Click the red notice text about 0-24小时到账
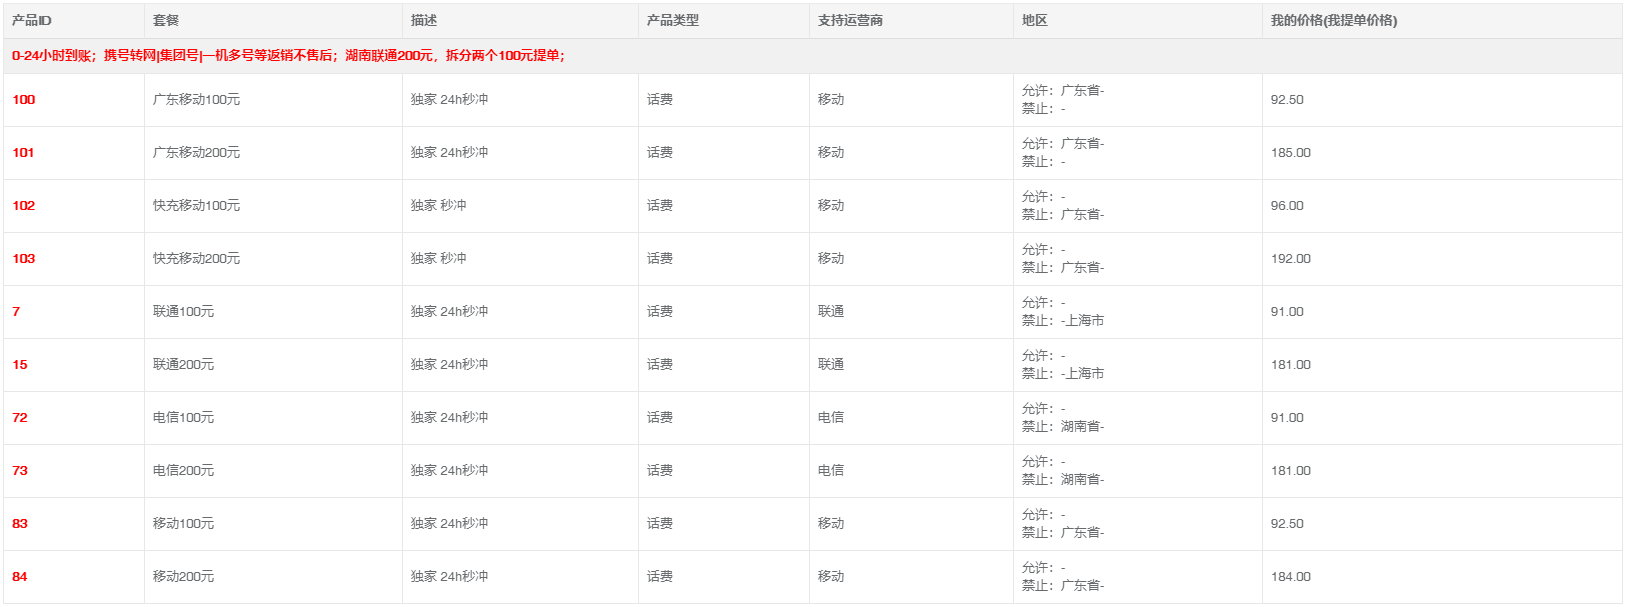Image resolution: width=1628 pixels, height=607 pixels. tap(288, 56)
